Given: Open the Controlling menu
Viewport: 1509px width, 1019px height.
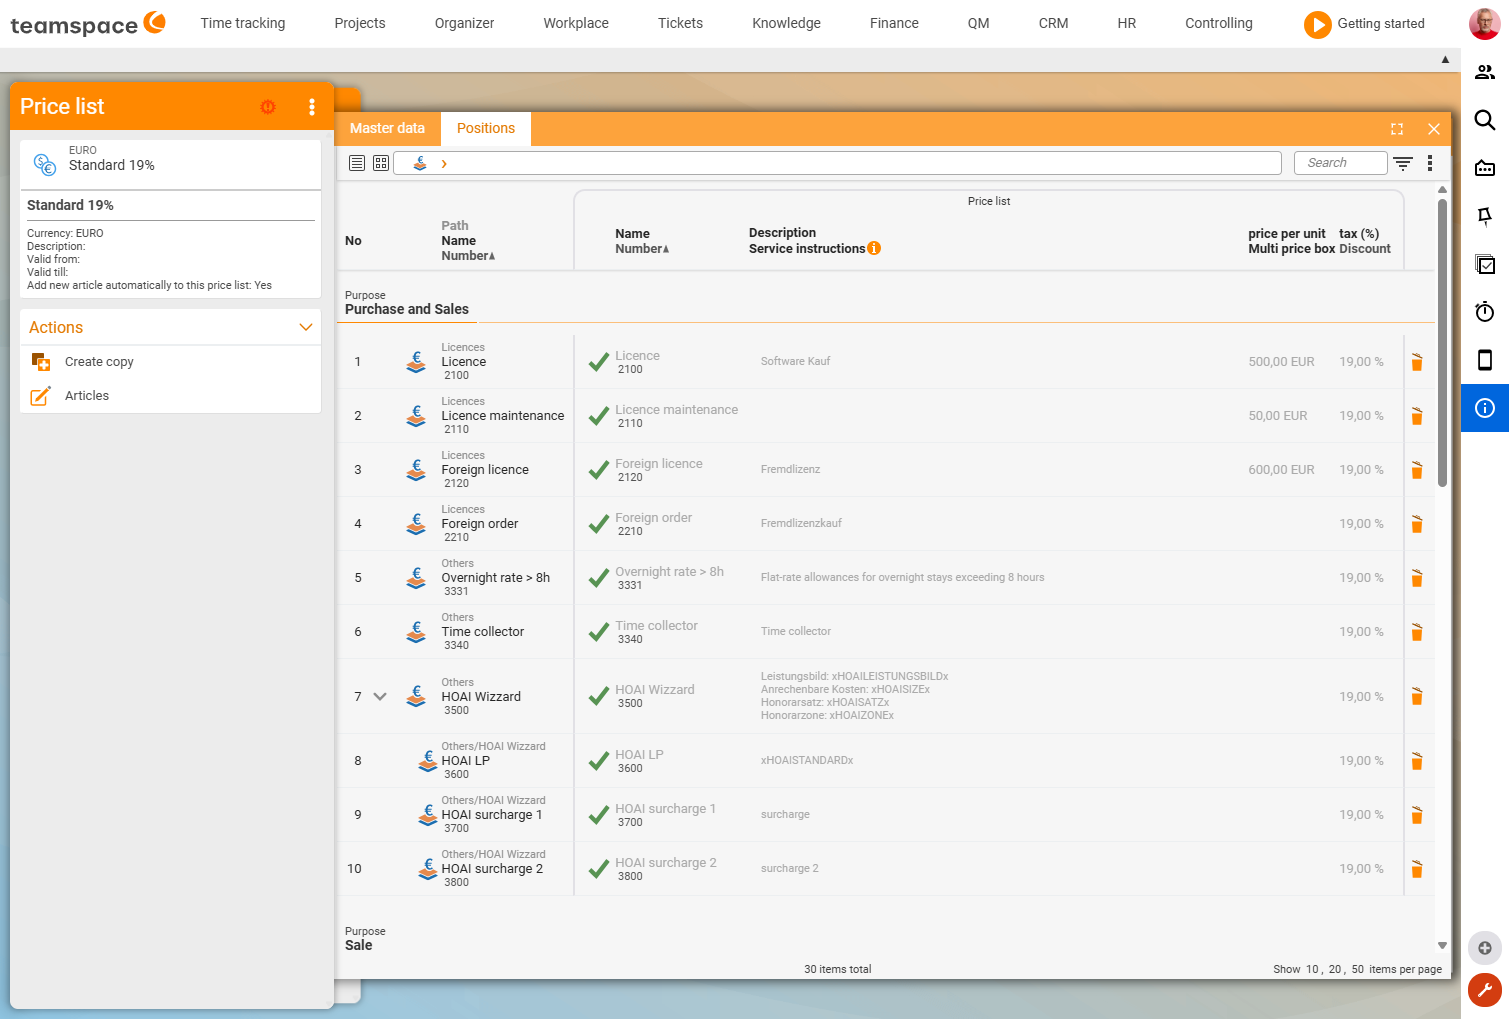Looking at the screenshot, I should click(1219, 23).
